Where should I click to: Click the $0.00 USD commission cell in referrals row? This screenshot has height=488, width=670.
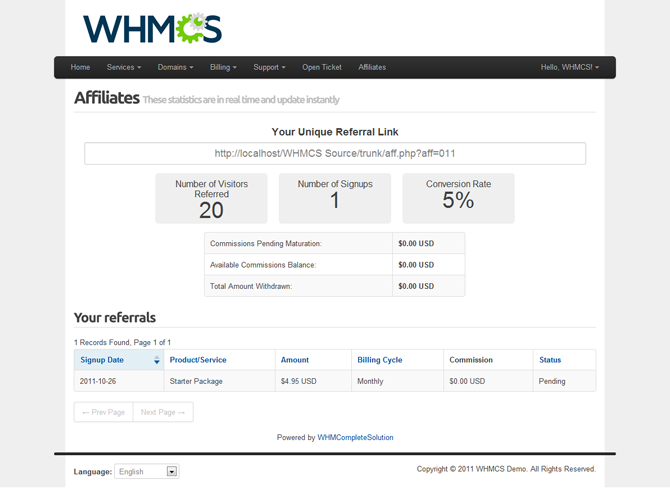coord(488,381)
